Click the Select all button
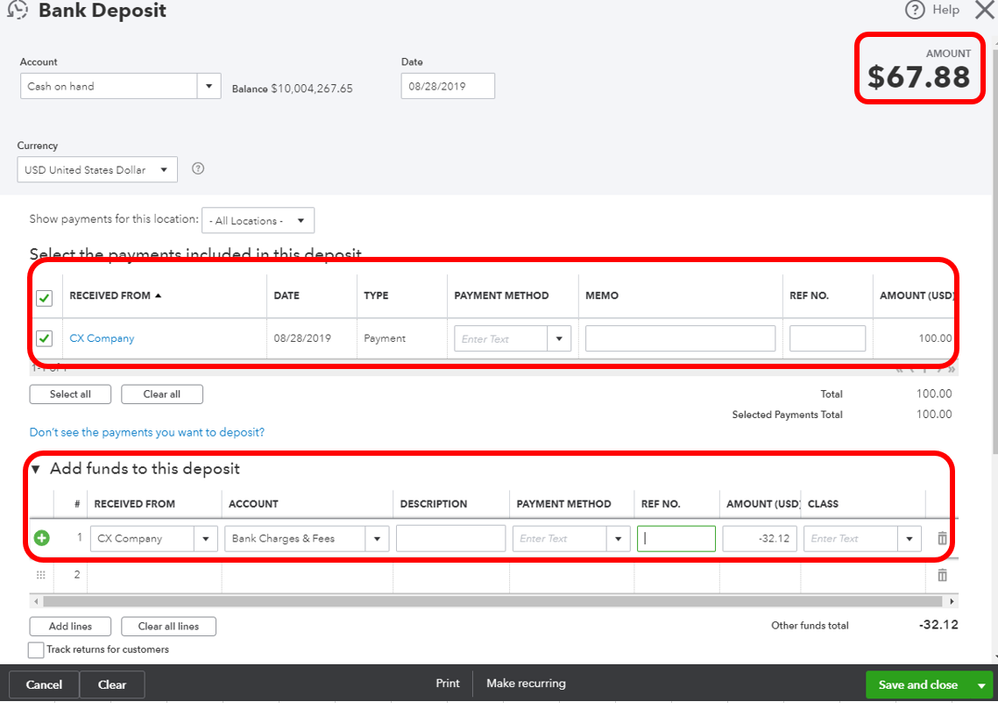Viewport: 998px width, 703px height. pyautogui.click(x=70, y=394)
